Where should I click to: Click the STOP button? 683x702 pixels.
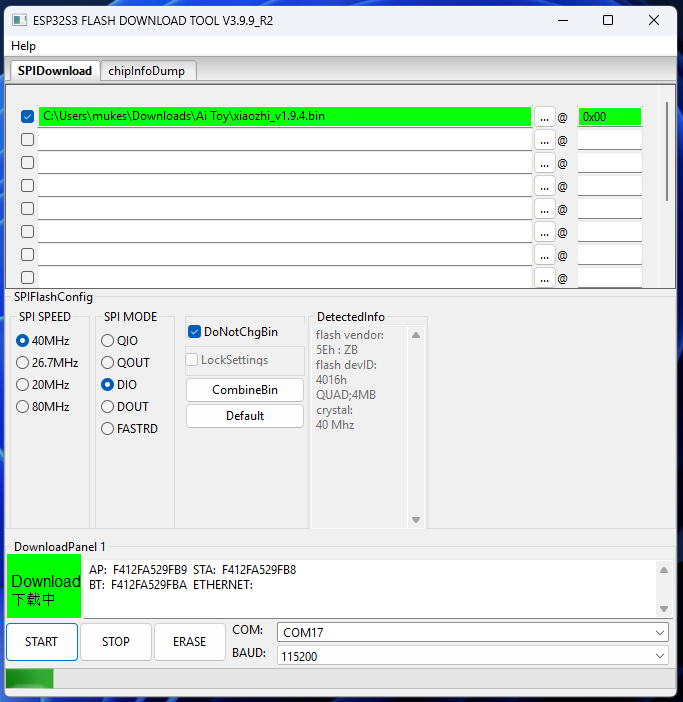click(x=116, y=642)
